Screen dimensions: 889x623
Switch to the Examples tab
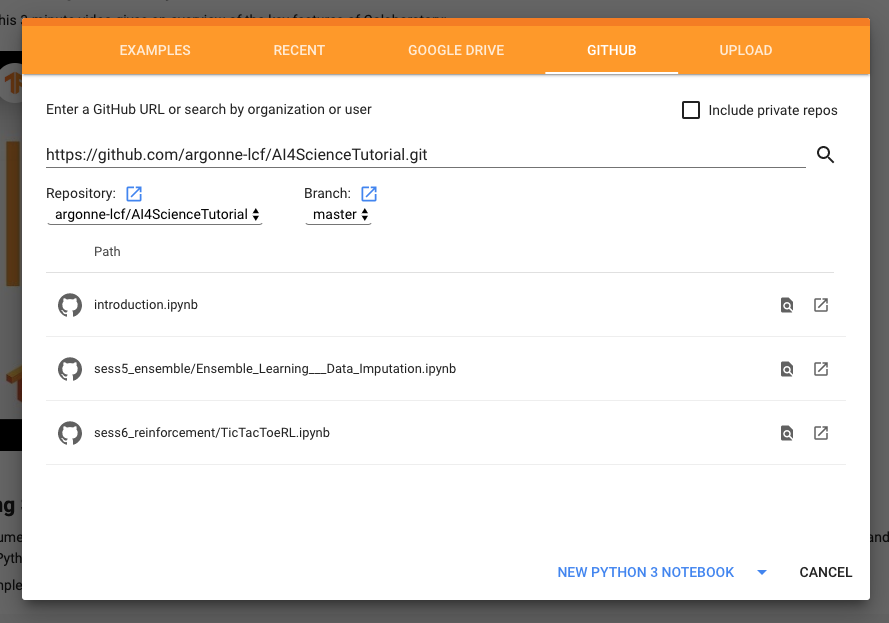[155, 50]
